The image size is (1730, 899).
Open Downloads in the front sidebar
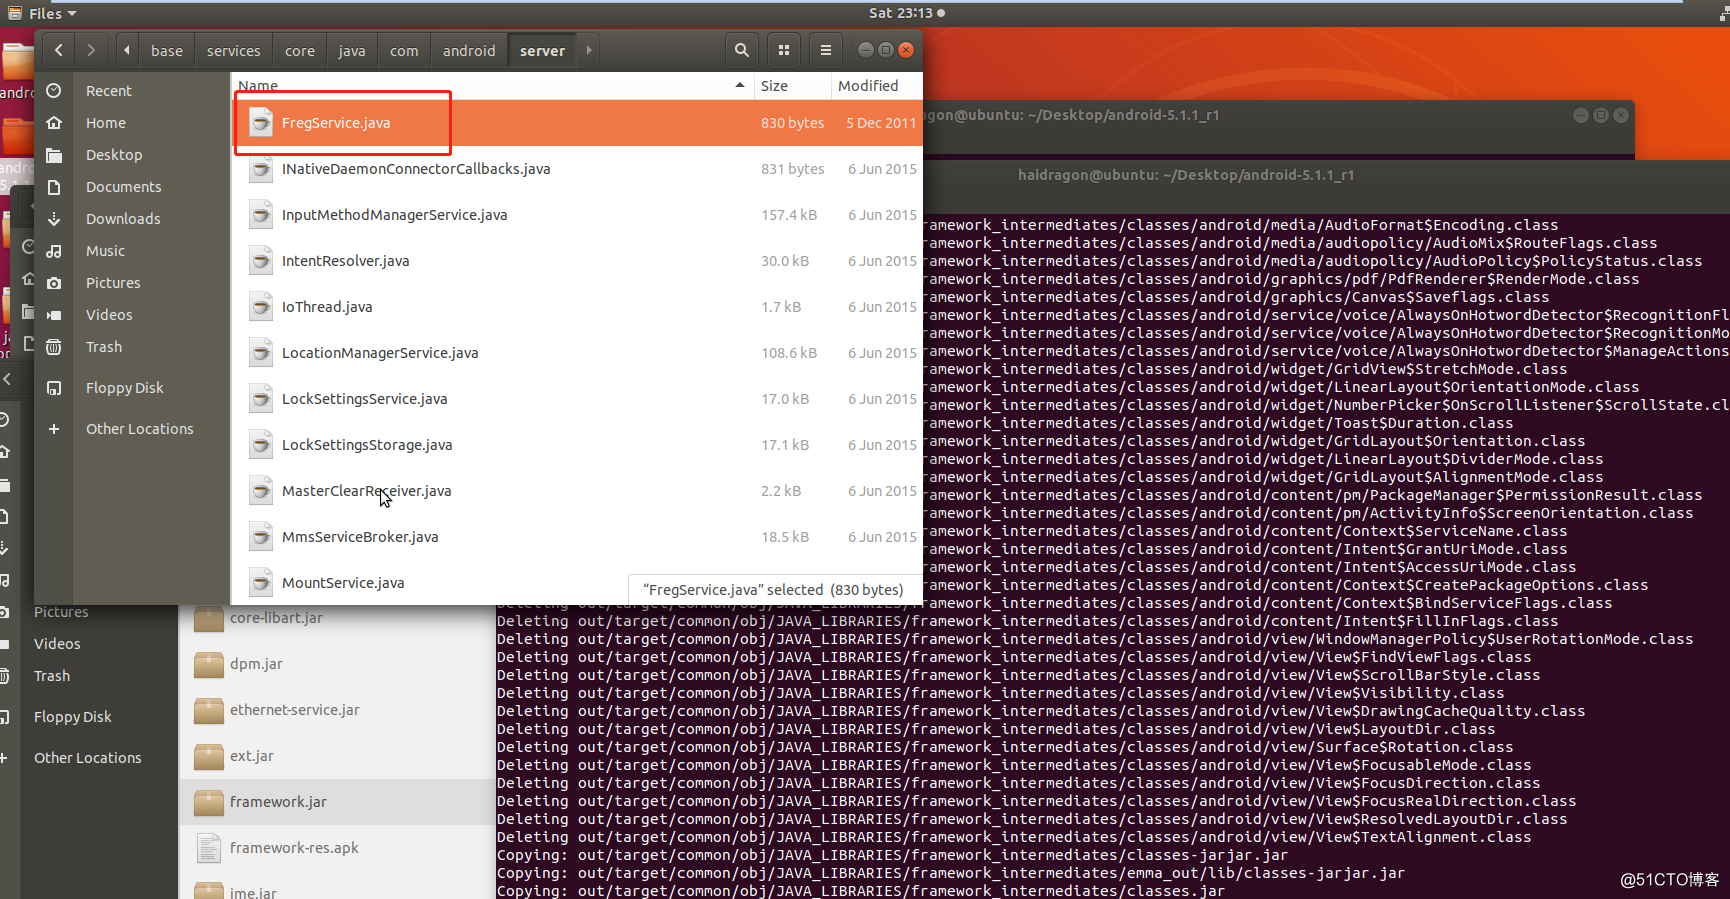(123, 219)
